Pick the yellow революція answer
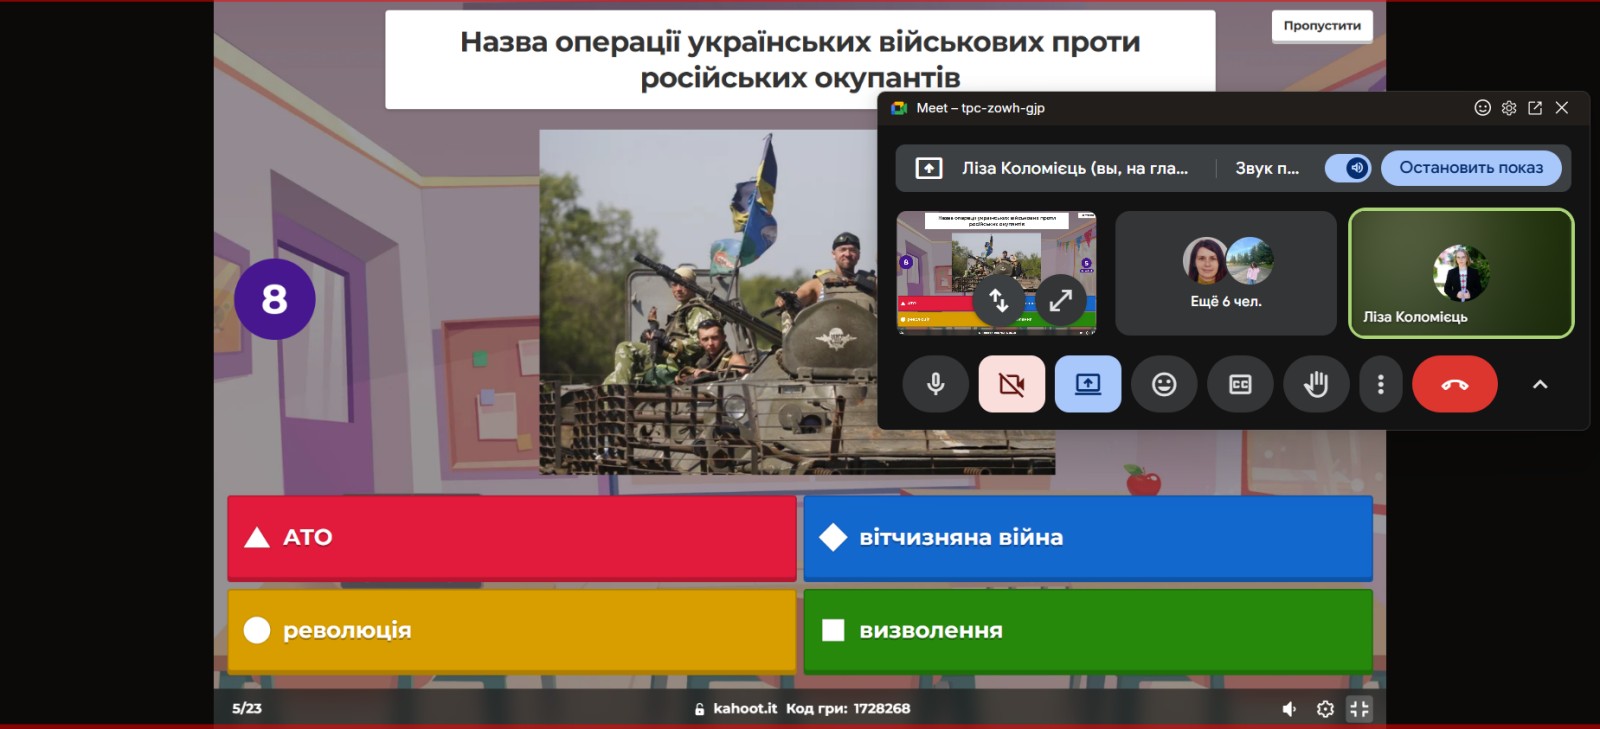The height and width of the screenshot is (729, 1600). pos(511,631)
